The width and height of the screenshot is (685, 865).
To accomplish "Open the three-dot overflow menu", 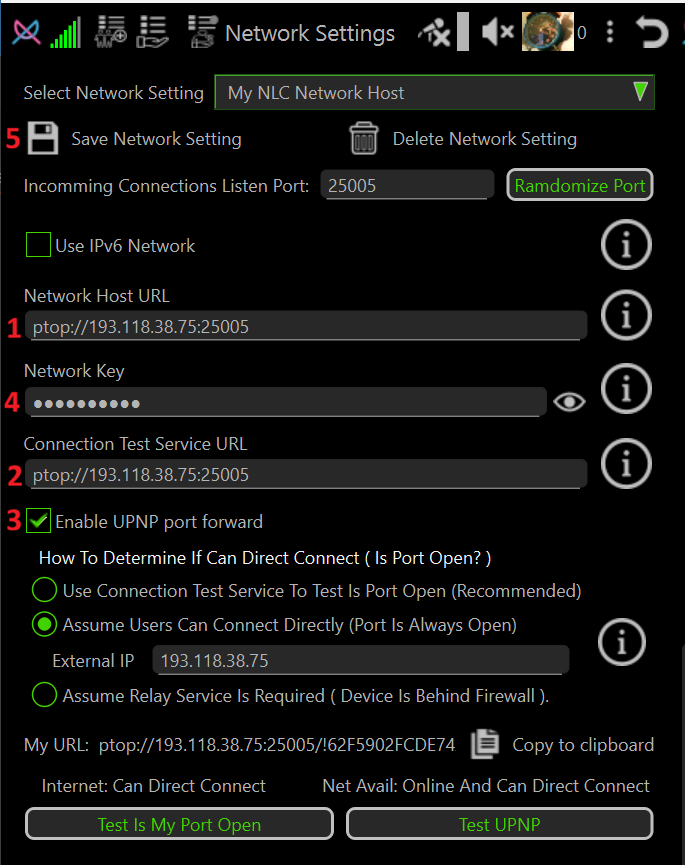I will pyautogui.click(x=610, y=31).
